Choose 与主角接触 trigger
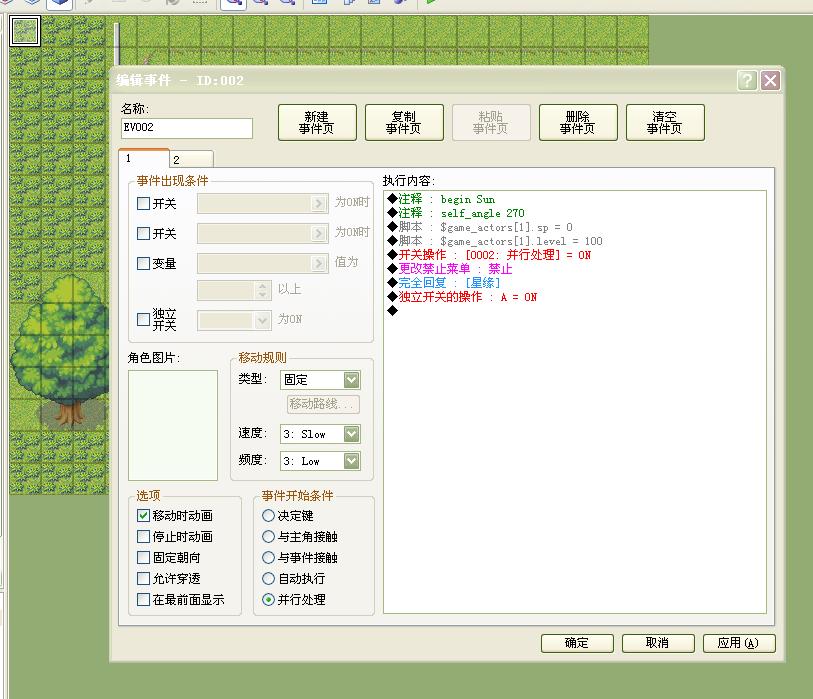 pyautogui.click(x=268, y=536)
